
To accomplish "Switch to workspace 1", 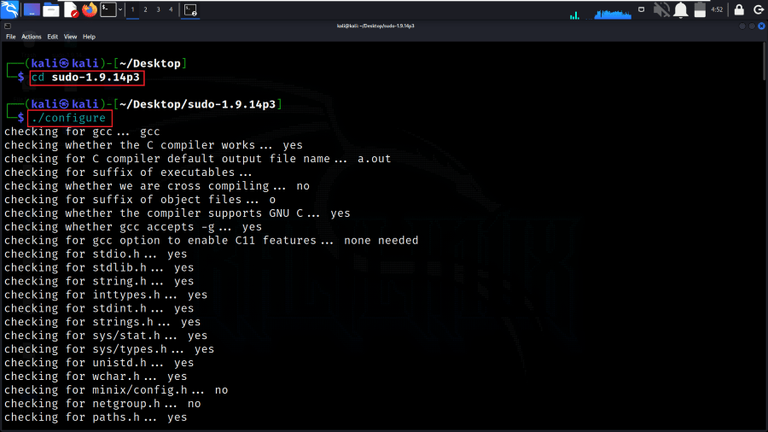I will tap(133, 9).
